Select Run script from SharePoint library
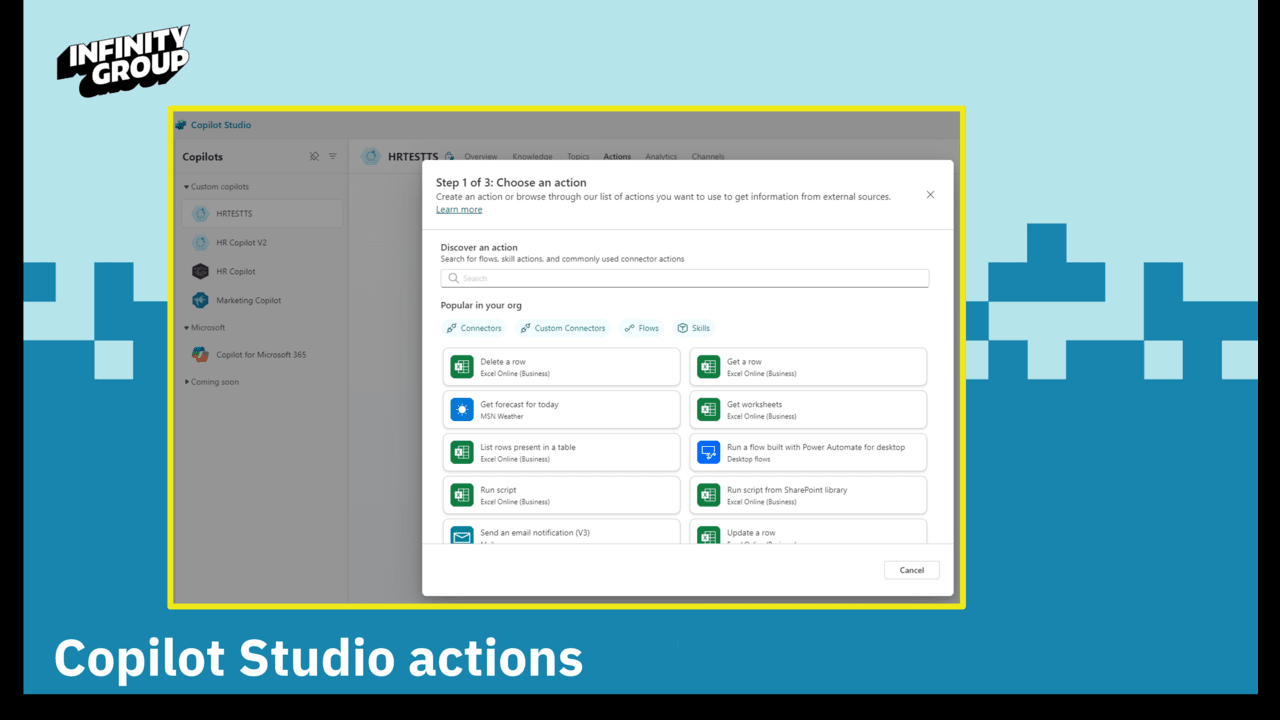 coord(808,495)
